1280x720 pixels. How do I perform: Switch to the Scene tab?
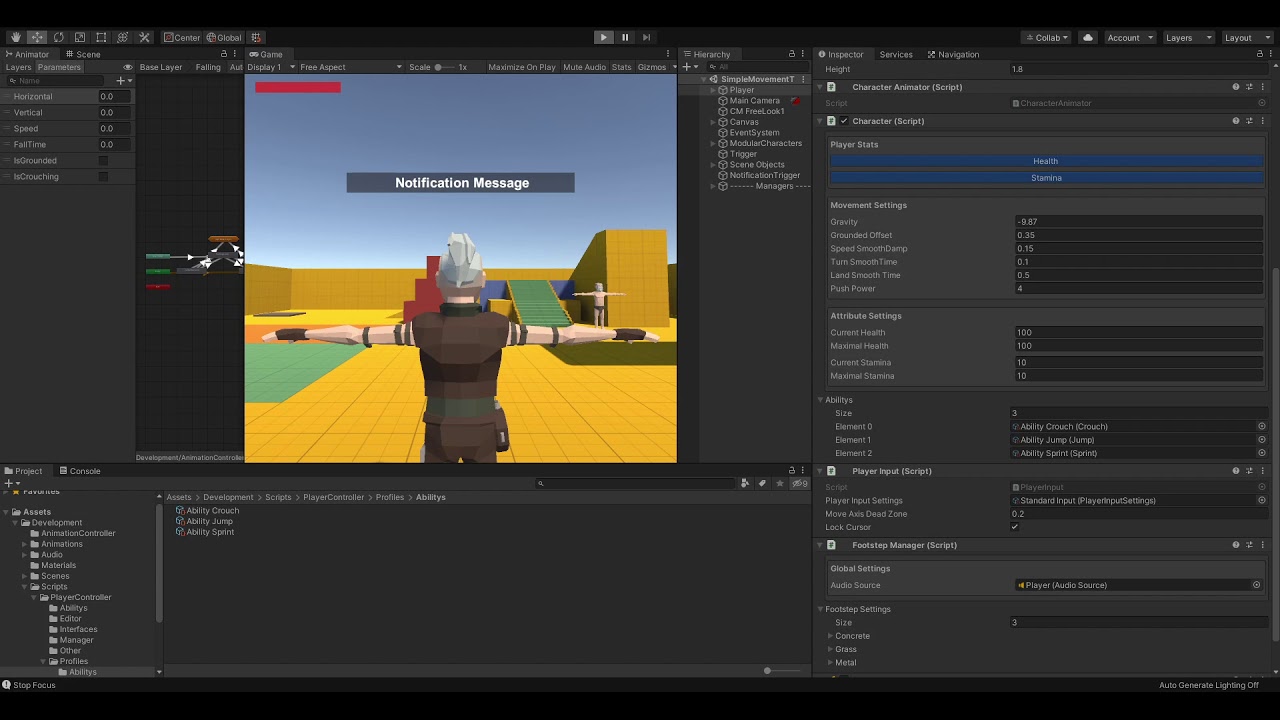(83, 54)
